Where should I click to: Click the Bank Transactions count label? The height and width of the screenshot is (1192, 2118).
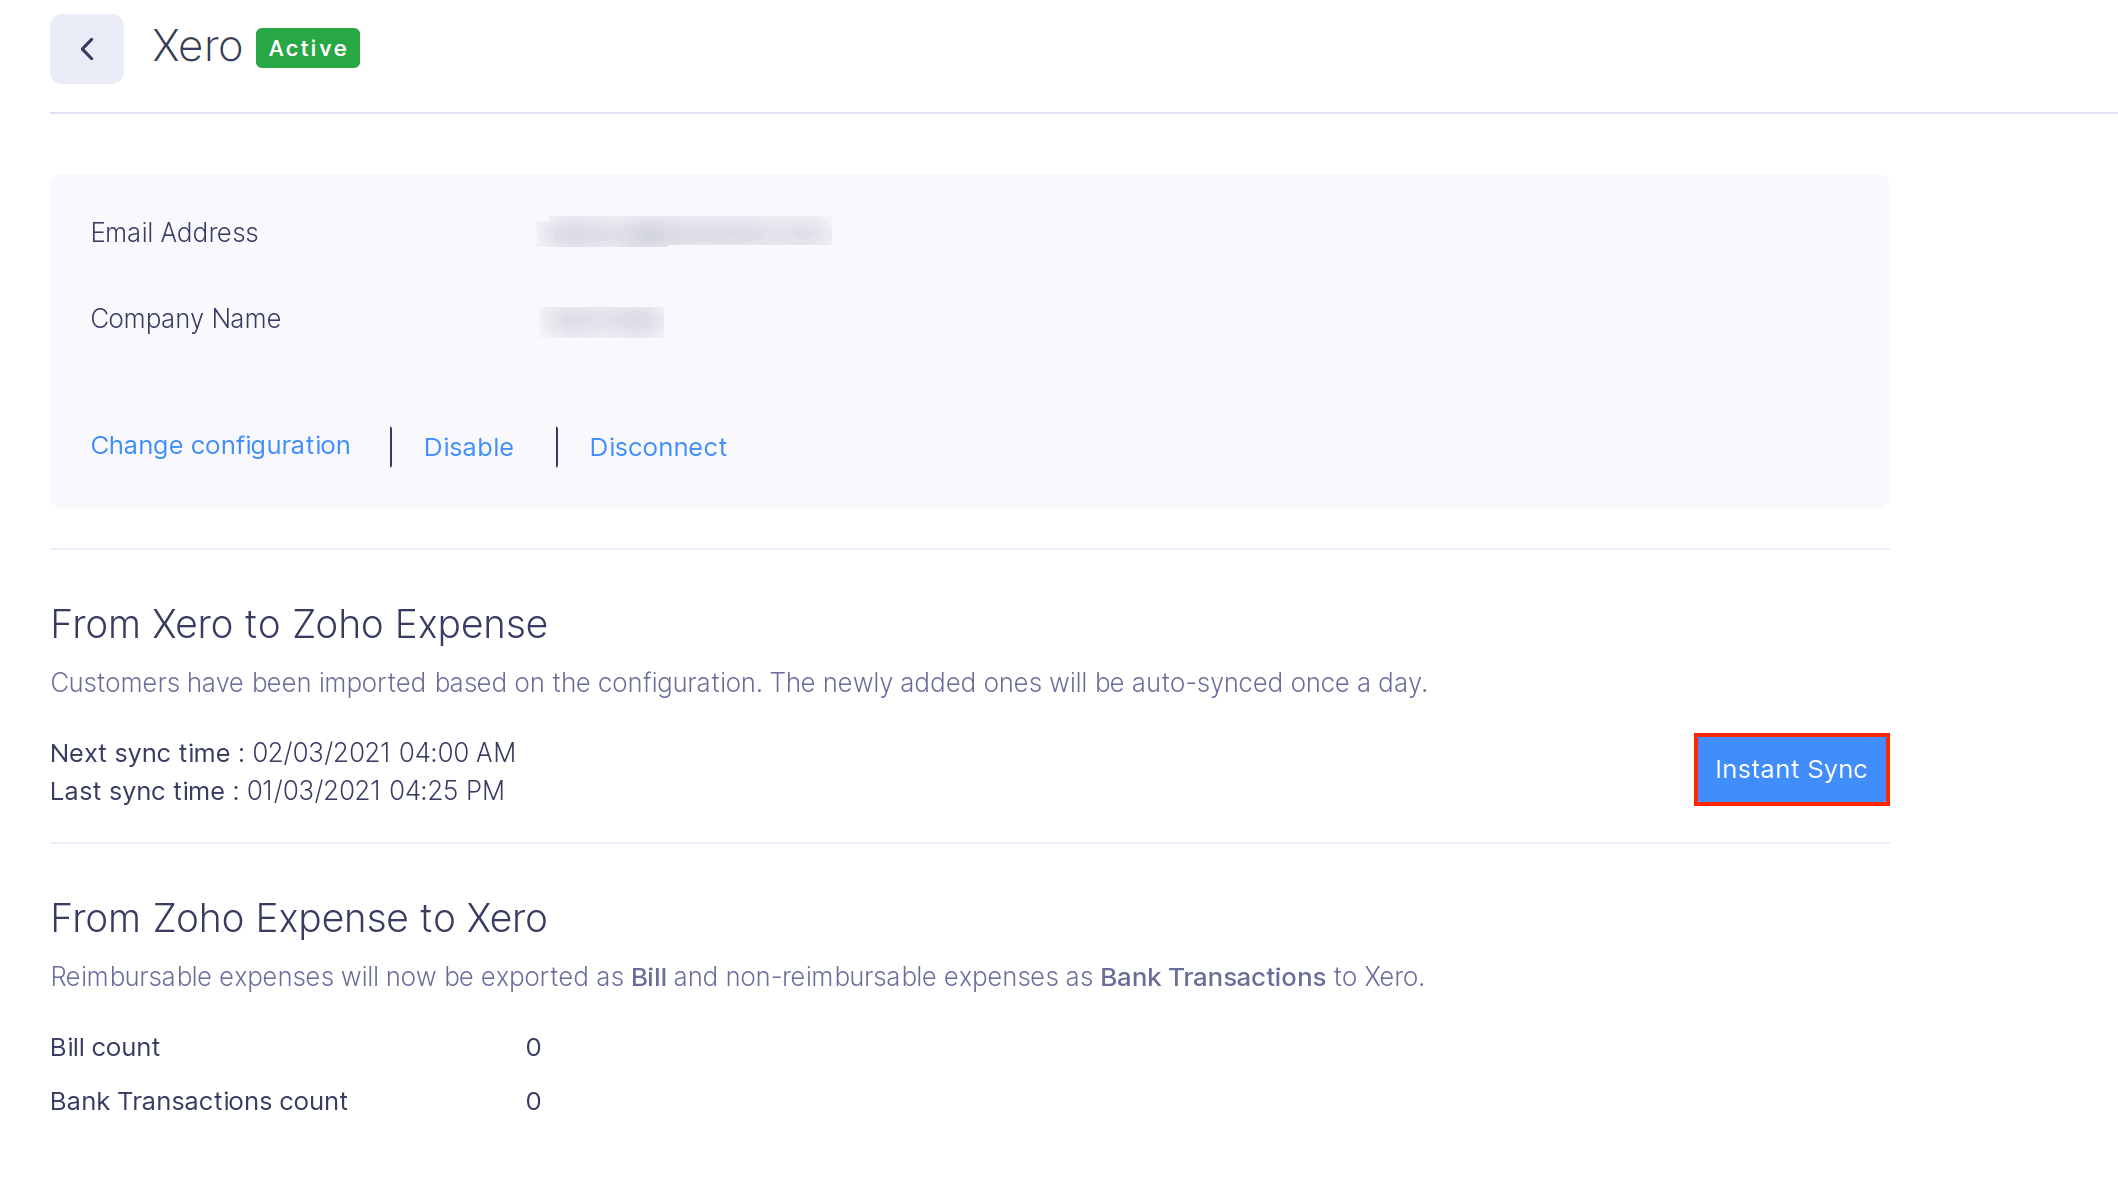(x=198, y=1101)
